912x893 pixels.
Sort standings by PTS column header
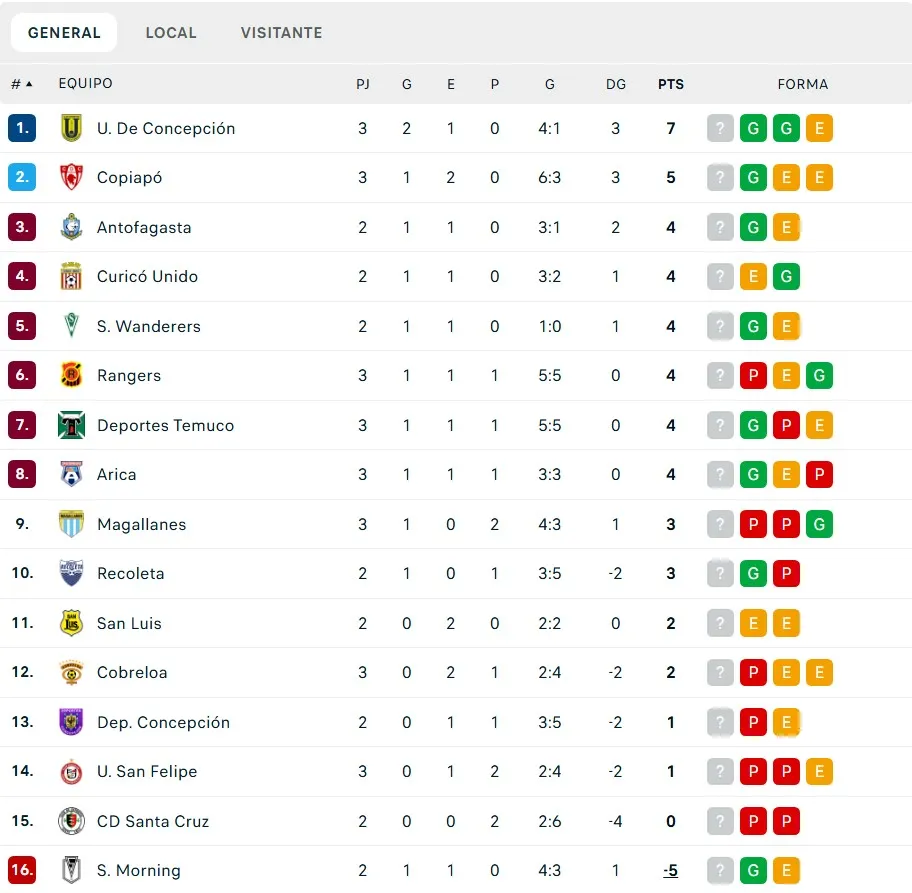pos(671,84)
